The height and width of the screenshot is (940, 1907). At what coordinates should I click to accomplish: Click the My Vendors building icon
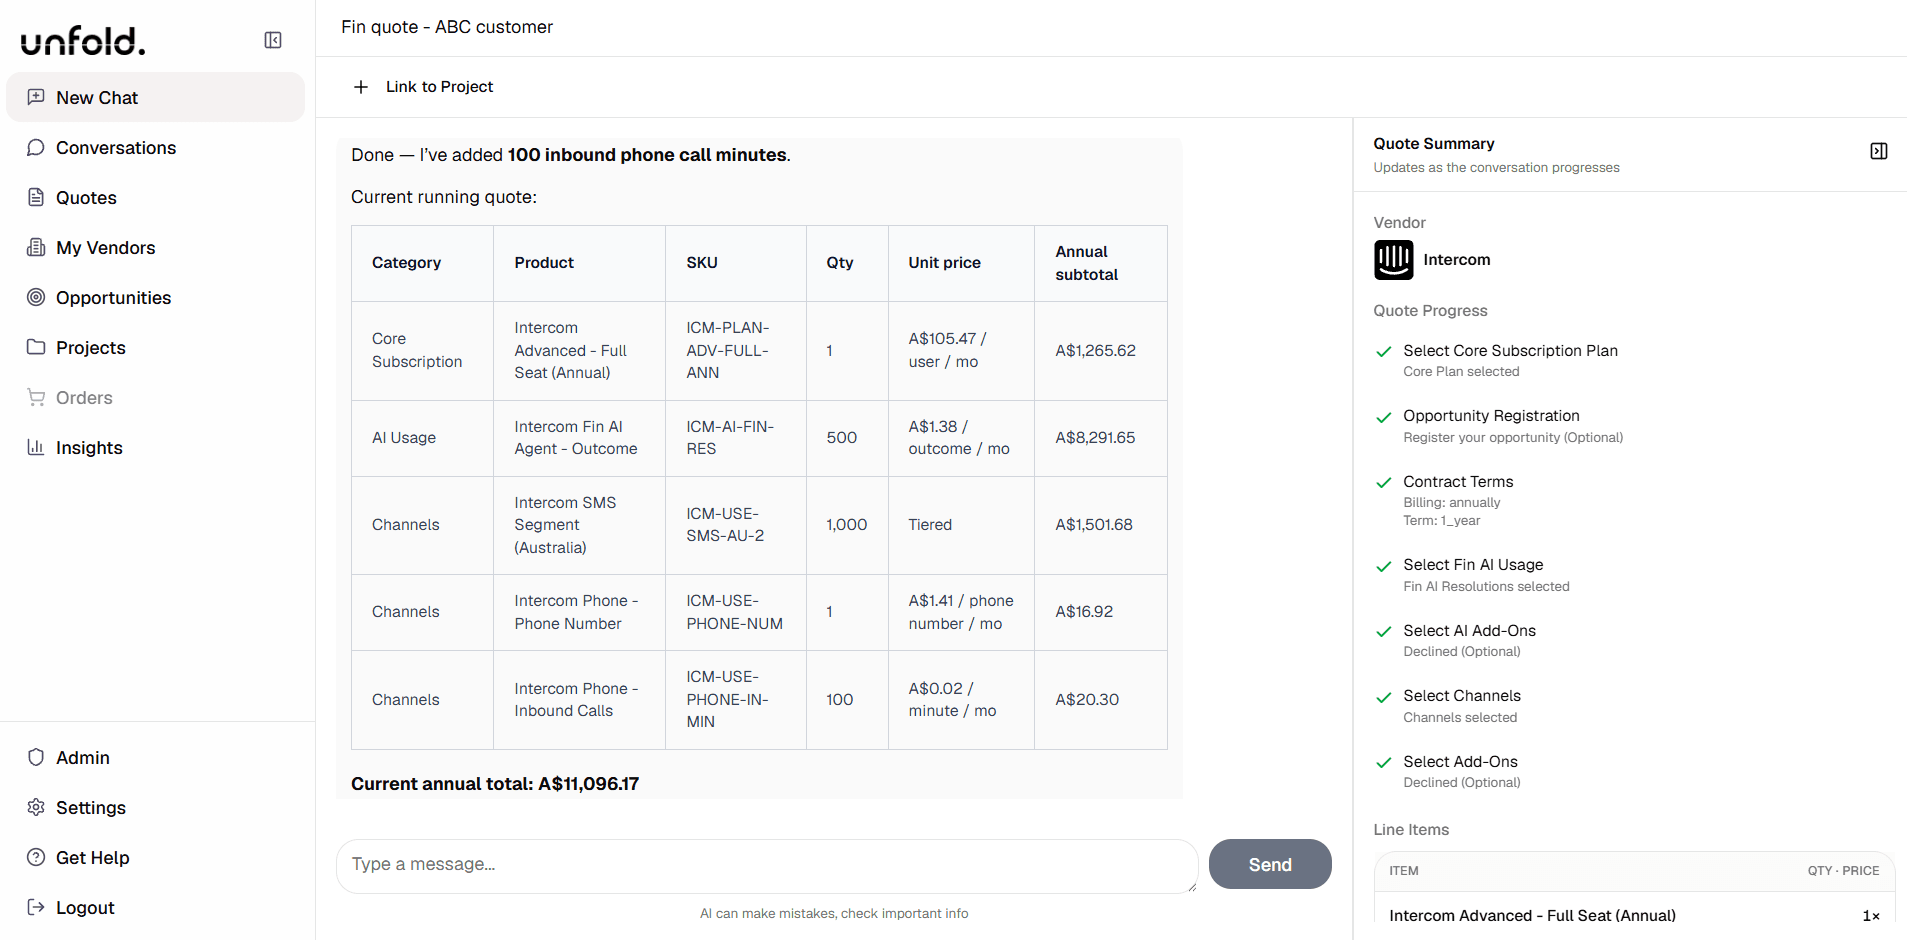tap(36, 247)
